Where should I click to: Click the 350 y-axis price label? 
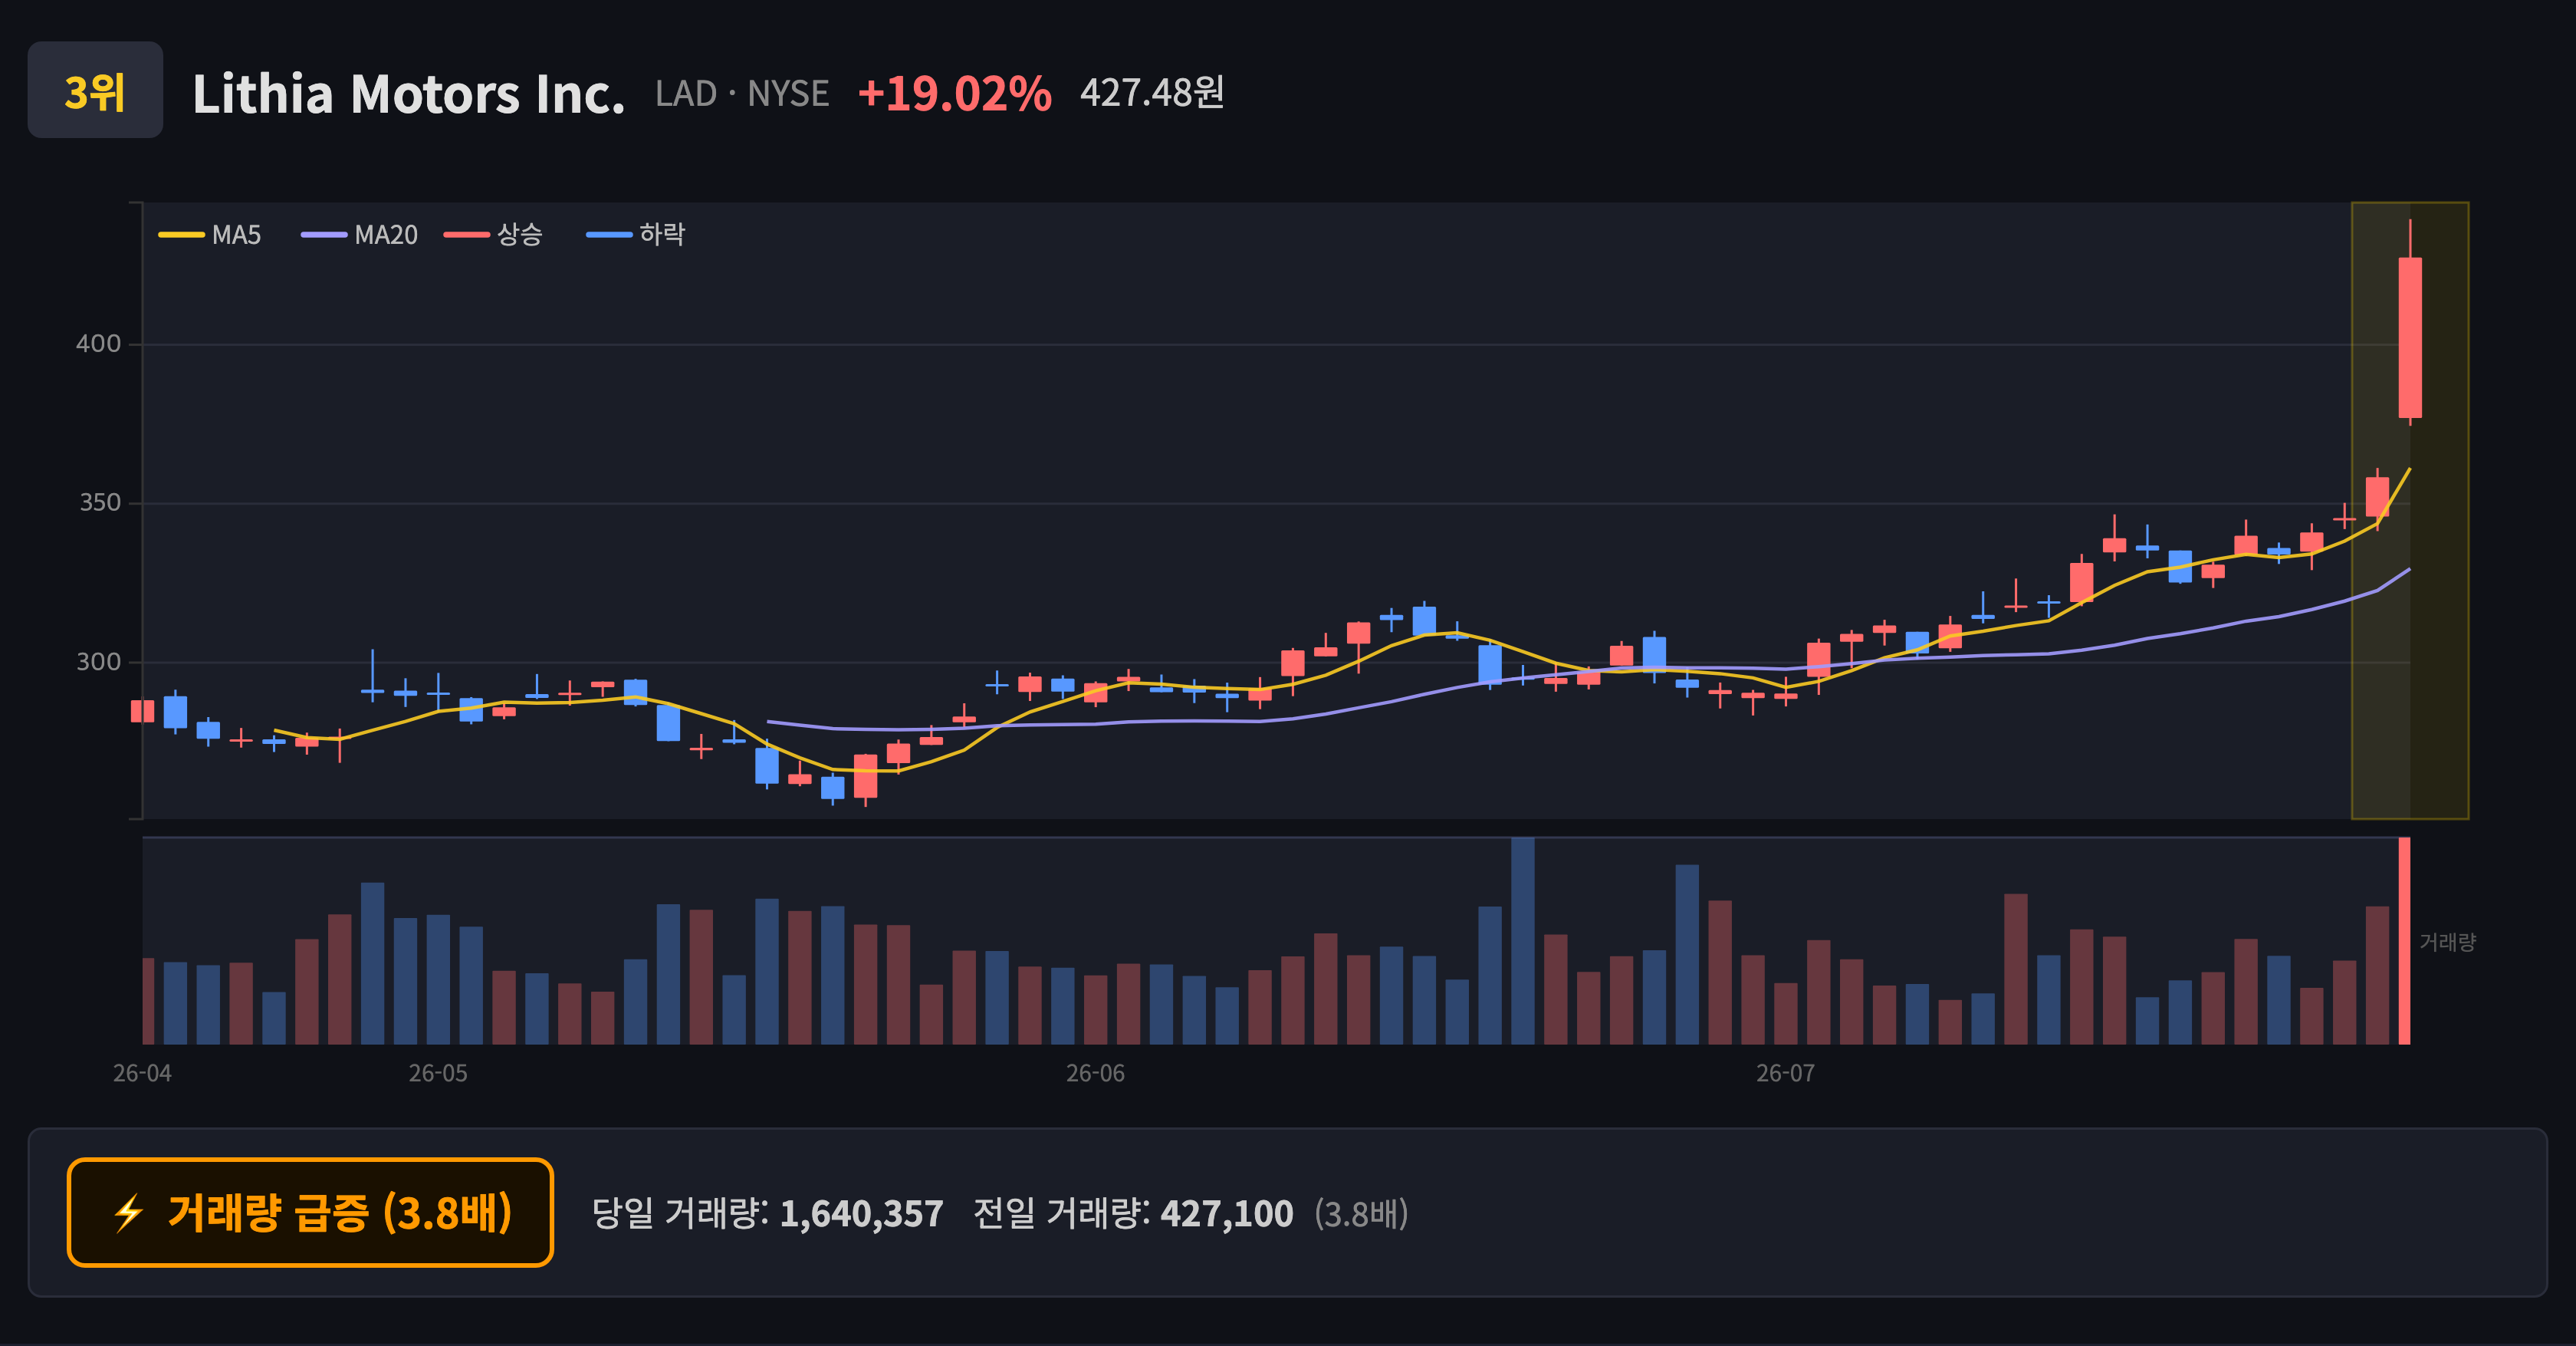[99, 503]
